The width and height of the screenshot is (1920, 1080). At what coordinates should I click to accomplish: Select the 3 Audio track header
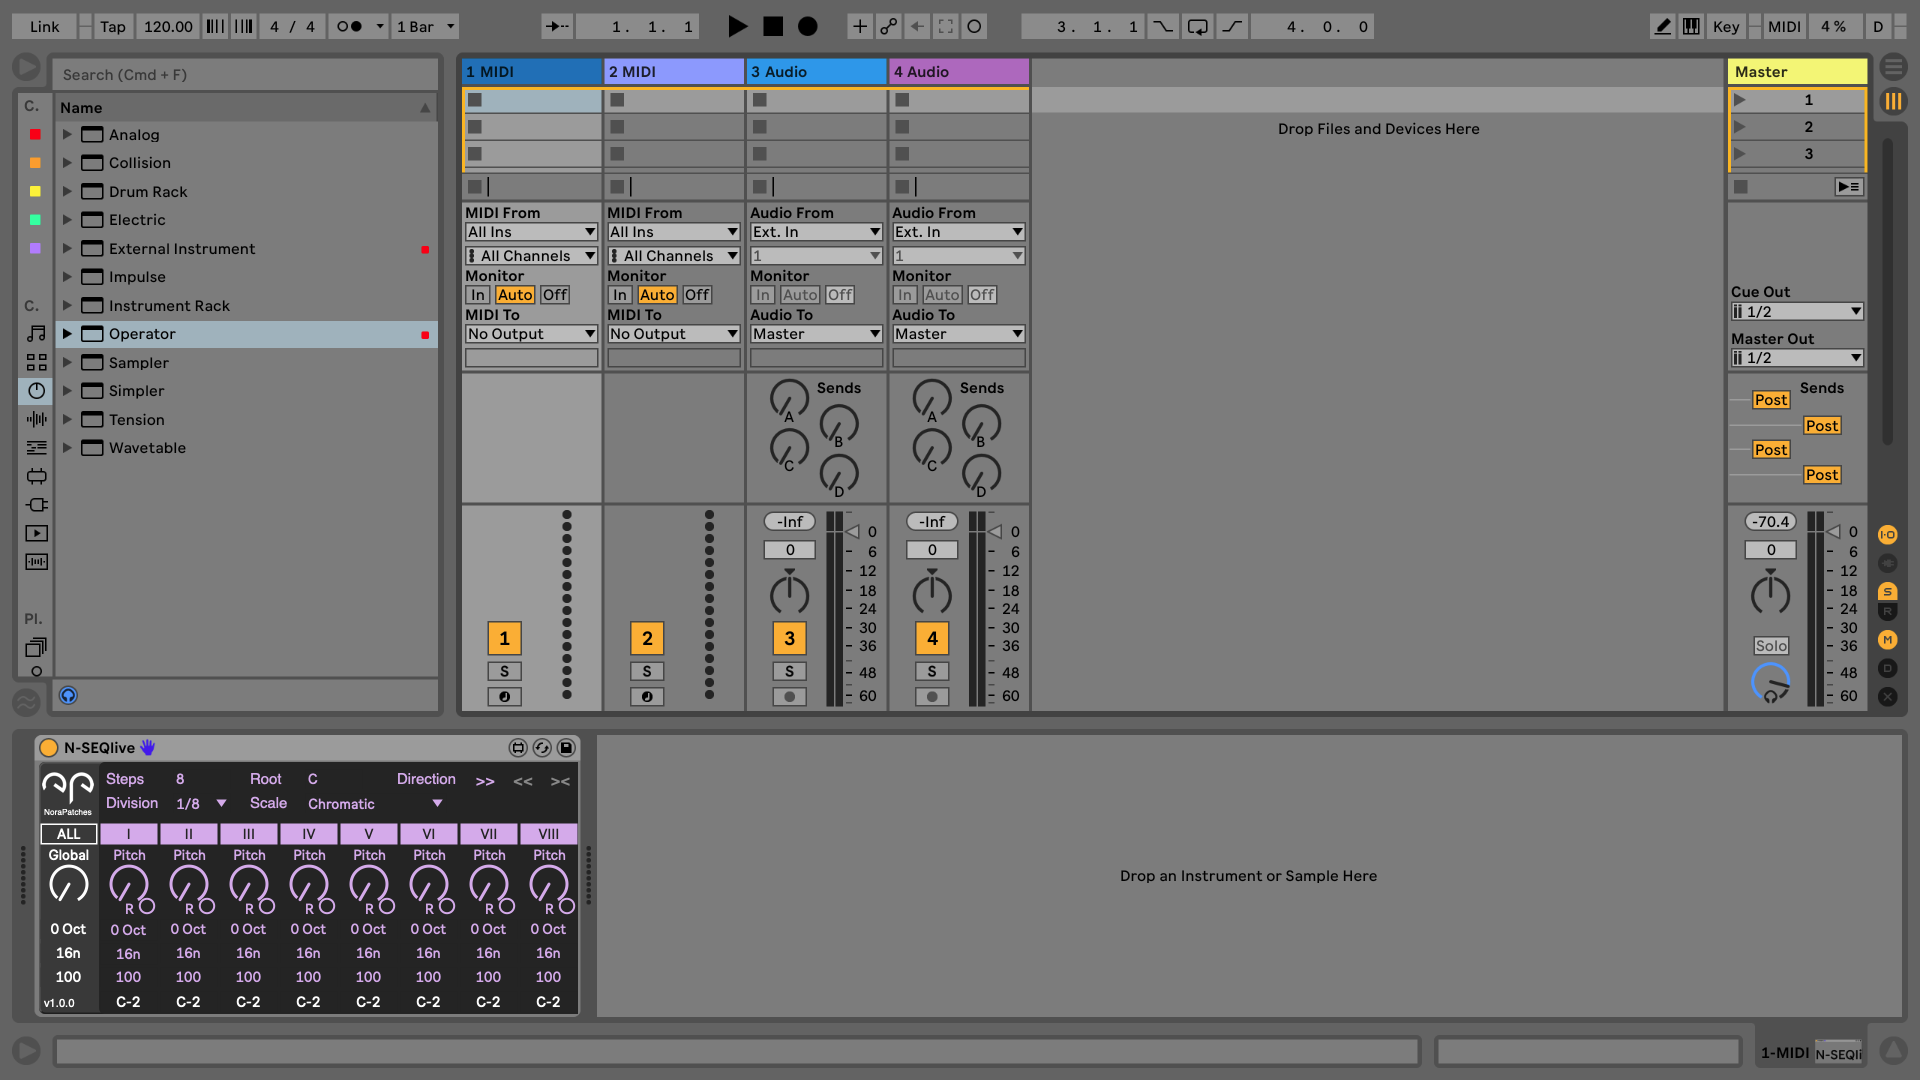(x=815, y=72)
